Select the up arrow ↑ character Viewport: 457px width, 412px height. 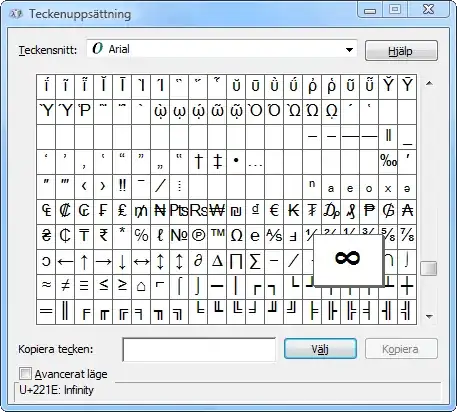tap(84, 262)
